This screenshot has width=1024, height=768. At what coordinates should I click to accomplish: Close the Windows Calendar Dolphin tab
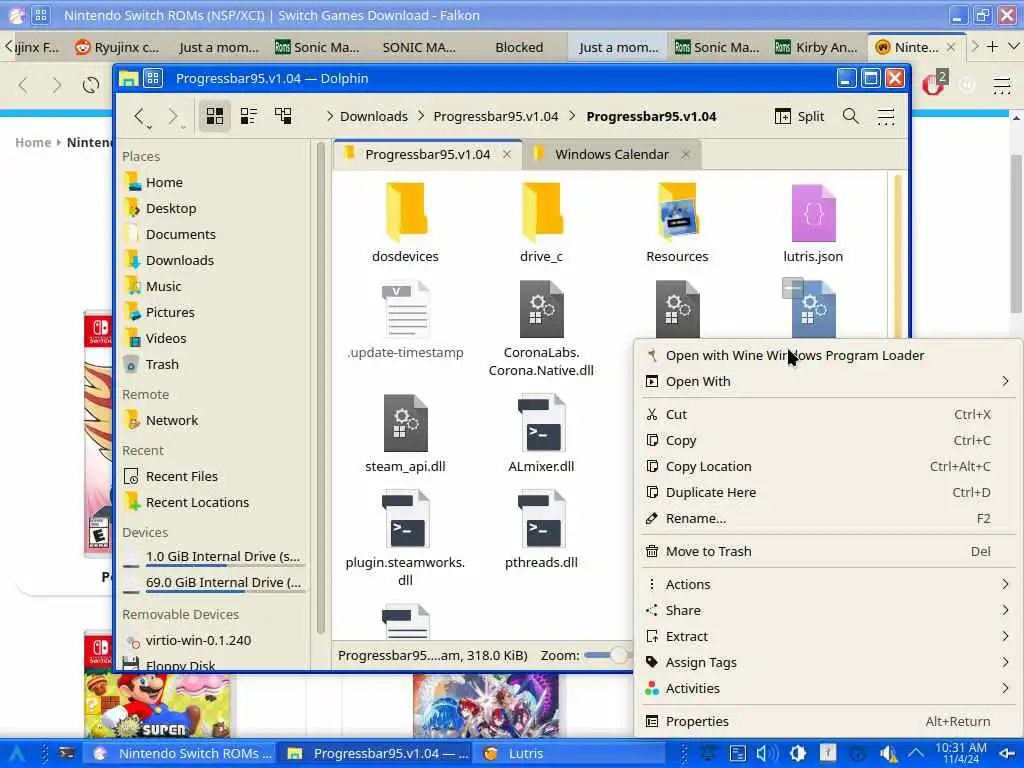[685, 155]
